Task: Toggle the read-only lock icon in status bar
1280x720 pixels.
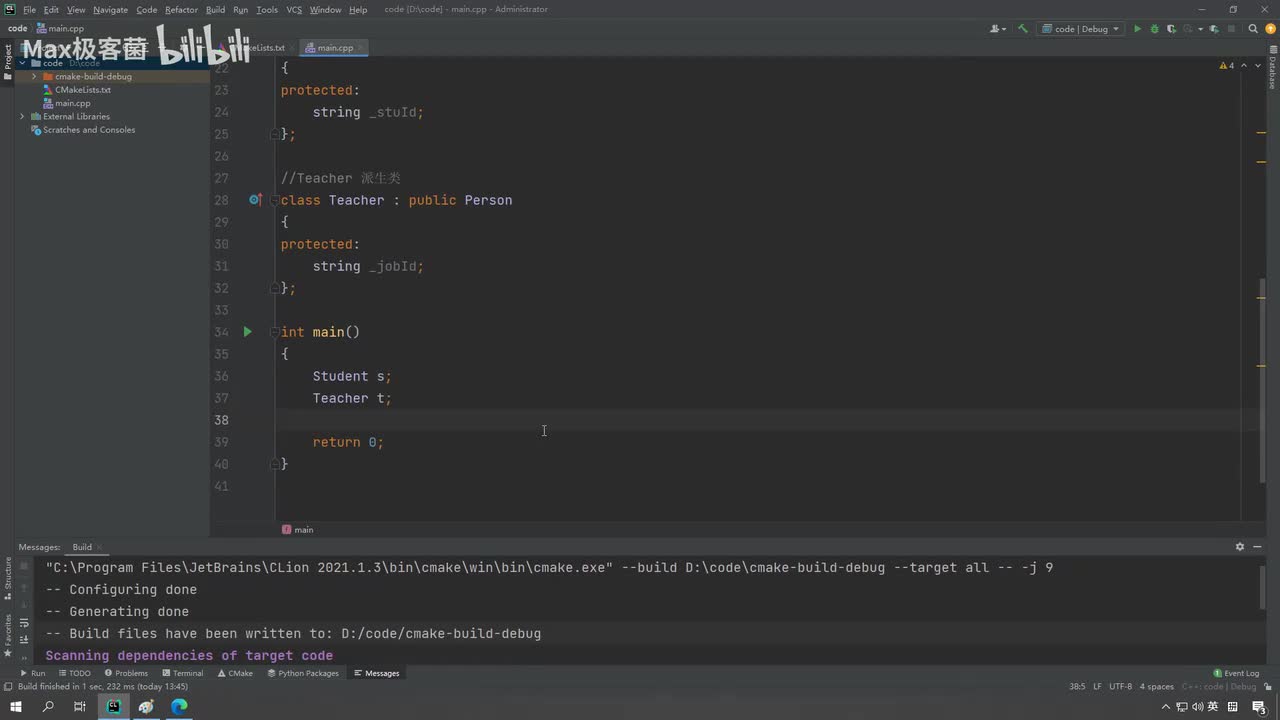Action: 1267,687
